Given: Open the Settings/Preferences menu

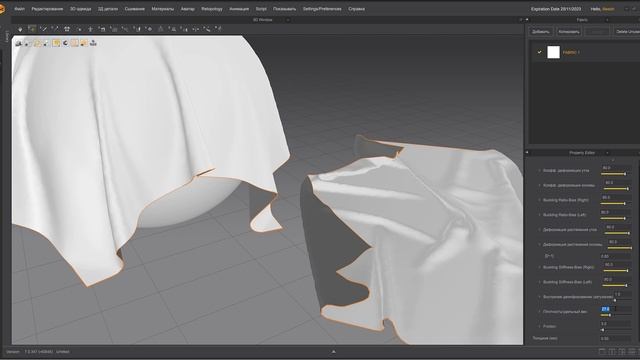Looking at the screenshot, I should click(322, 9).
